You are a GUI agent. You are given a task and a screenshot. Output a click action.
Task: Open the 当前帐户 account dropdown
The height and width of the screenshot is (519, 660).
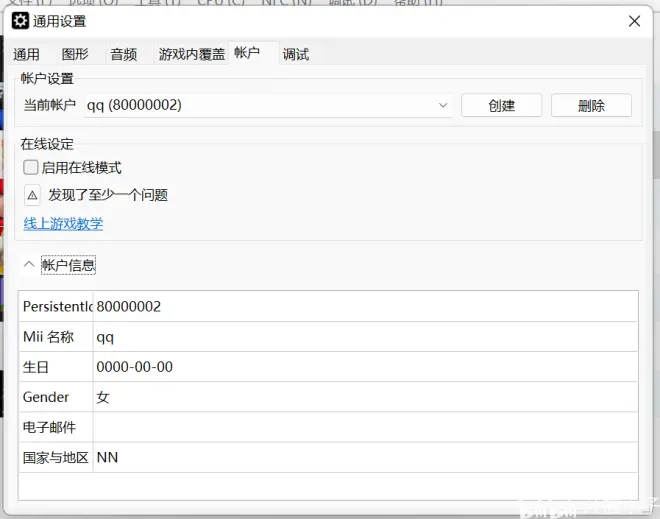tap(268, 105)
